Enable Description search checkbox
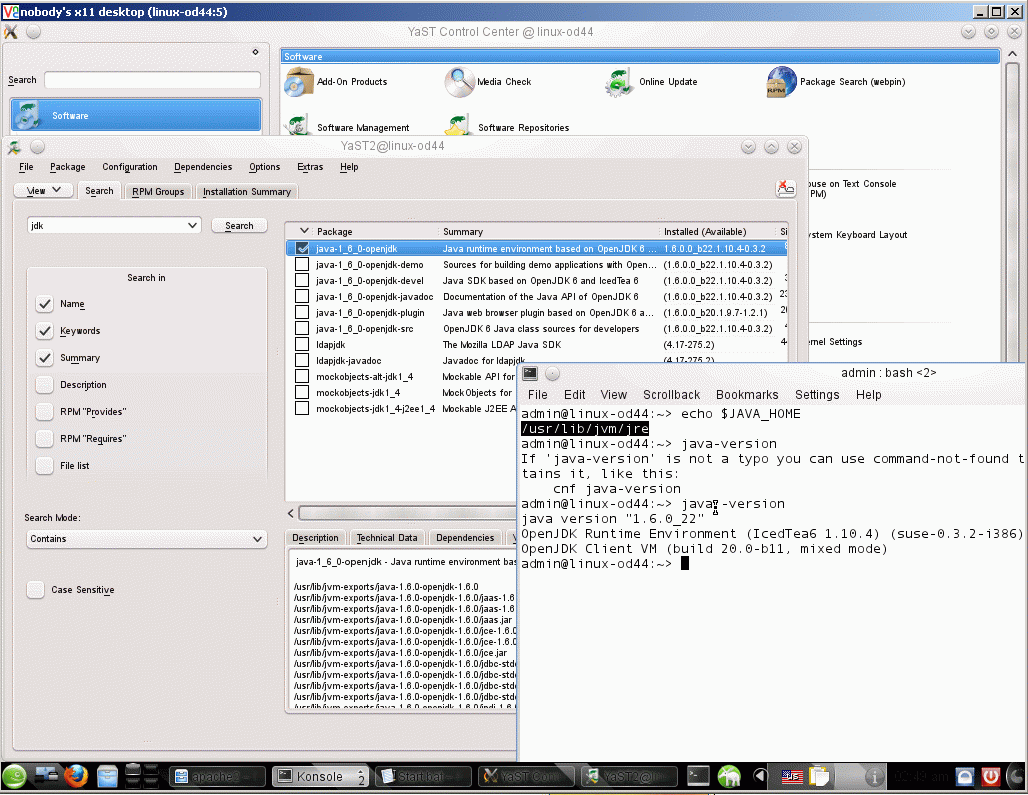 (45, 385)
